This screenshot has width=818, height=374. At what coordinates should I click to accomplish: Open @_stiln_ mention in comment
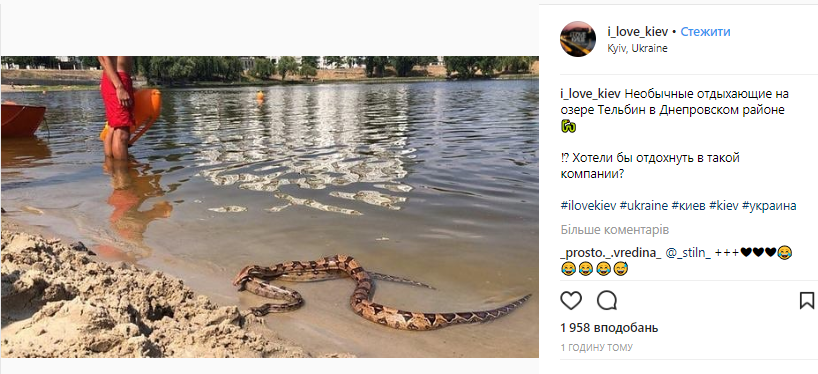[689, 254]
